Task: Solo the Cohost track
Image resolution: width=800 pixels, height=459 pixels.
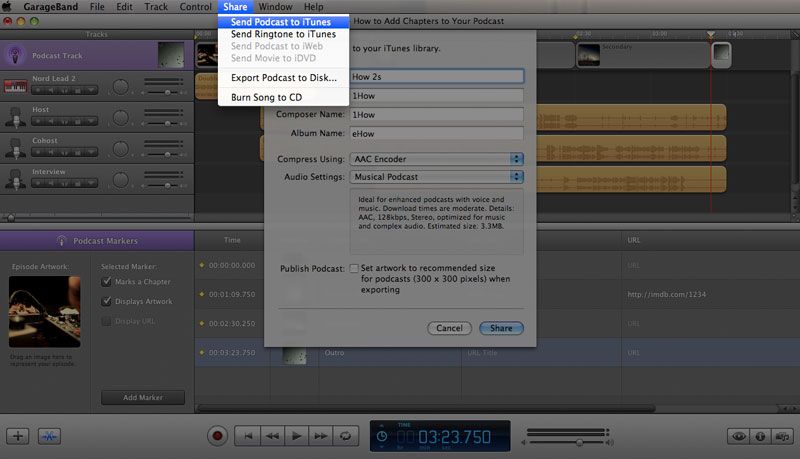Action: pos(64,152)
